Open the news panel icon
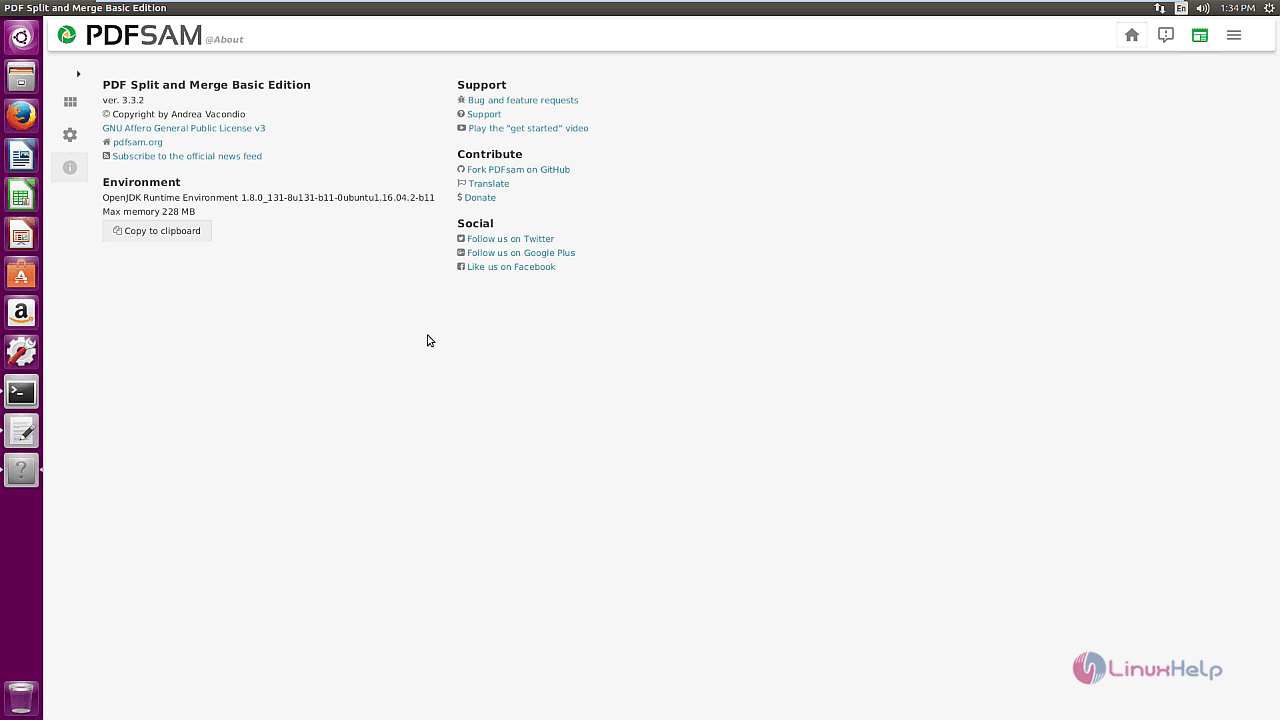 pyautogui.click(x=1166, y=35)
